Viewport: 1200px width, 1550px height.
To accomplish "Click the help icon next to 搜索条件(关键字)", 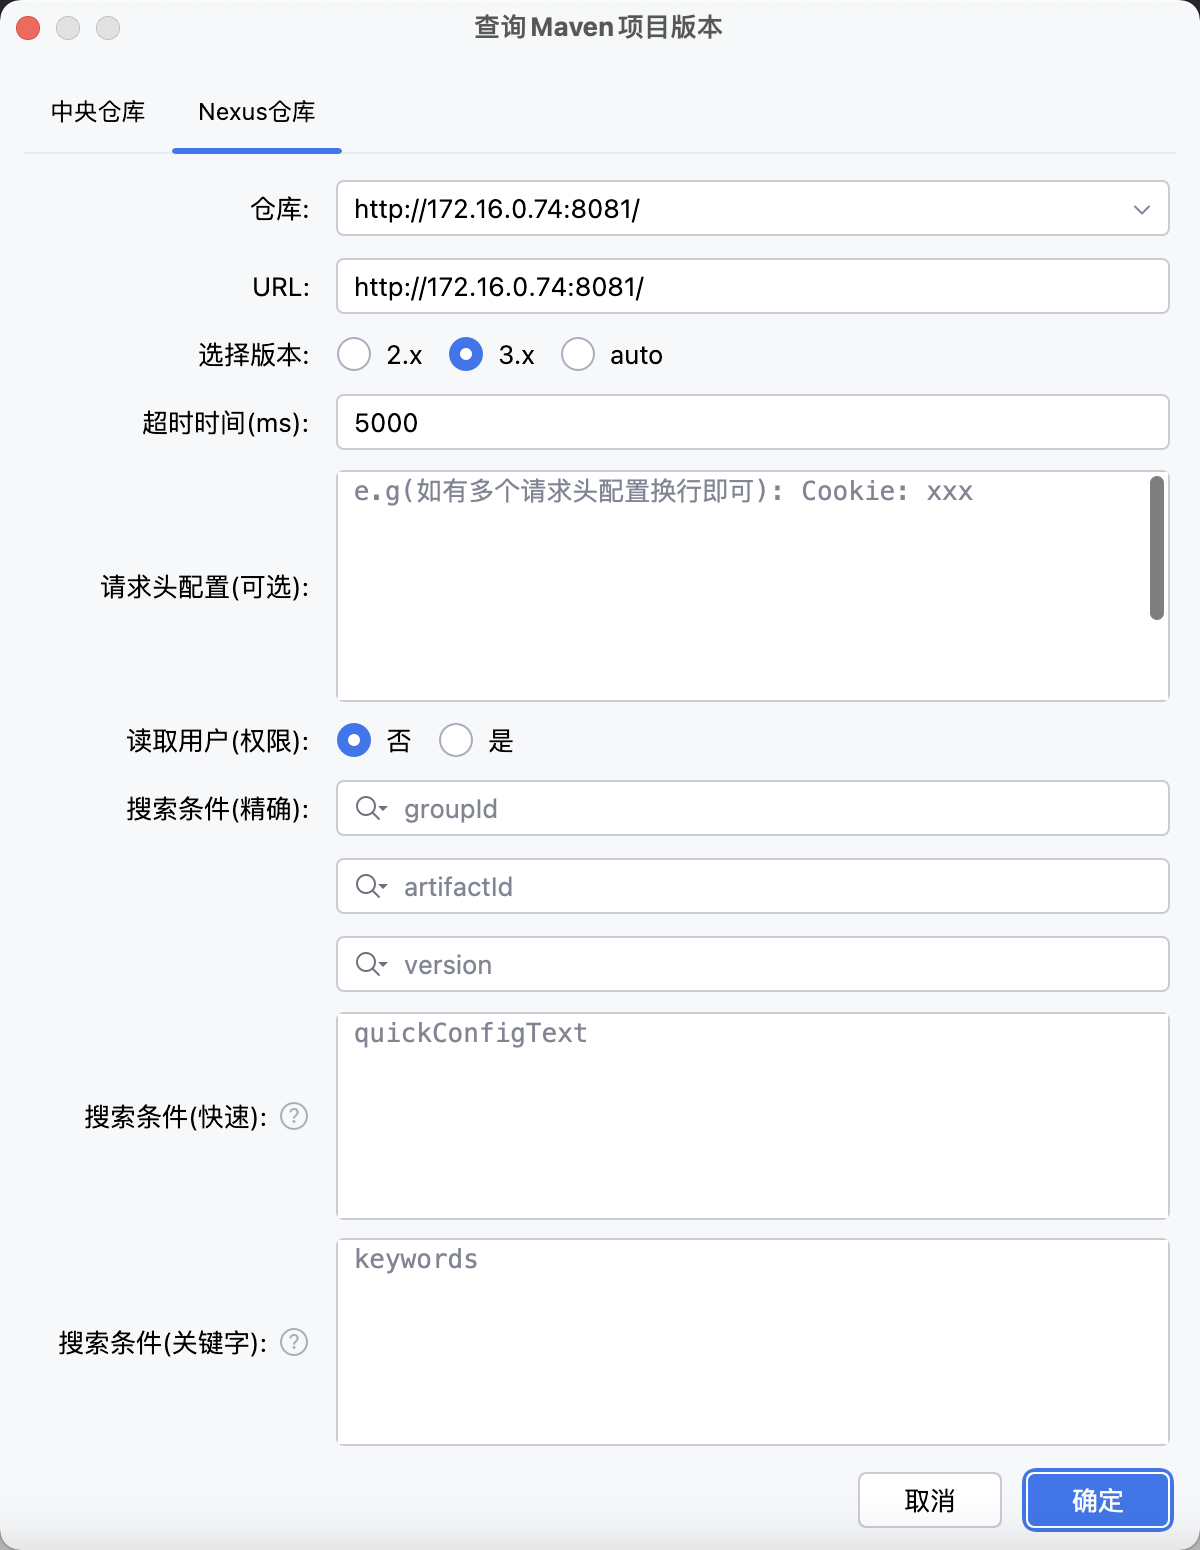I will pyautogui.click(x=295, y=1343).
